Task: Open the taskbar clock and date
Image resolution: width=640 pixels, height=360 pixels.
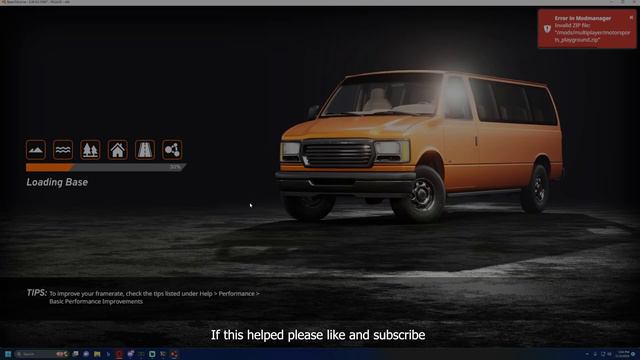Action: pyautogui.click(x=623, y=354)
